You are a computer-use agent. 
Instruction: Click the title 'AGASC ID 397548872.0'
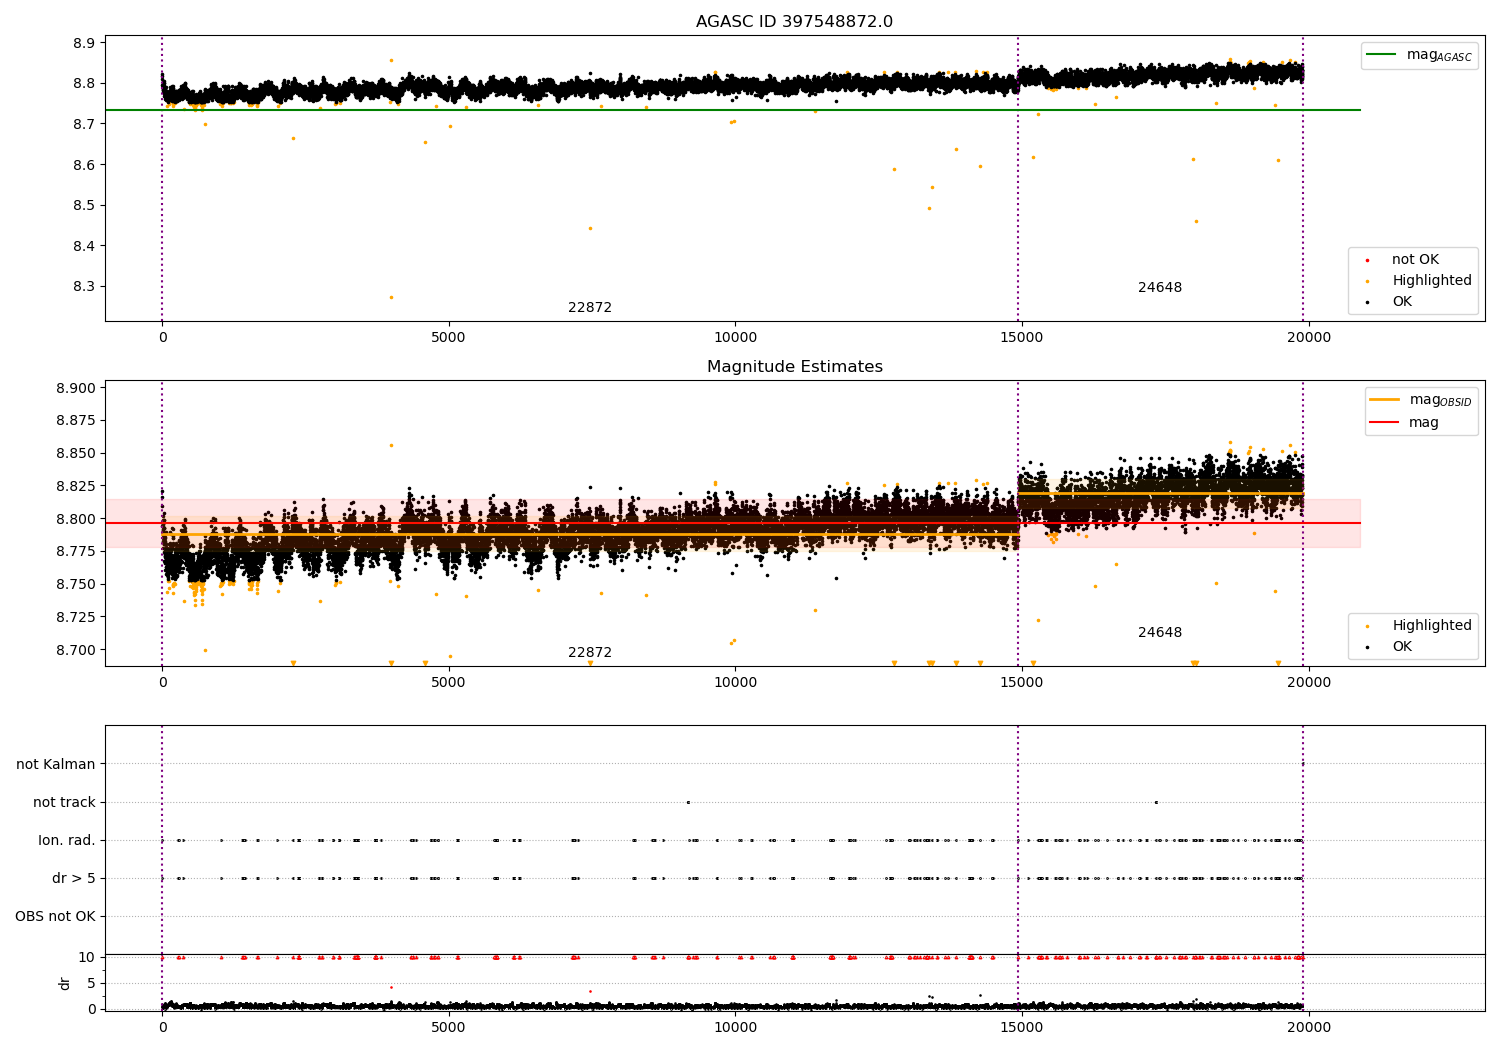[795, 22]
